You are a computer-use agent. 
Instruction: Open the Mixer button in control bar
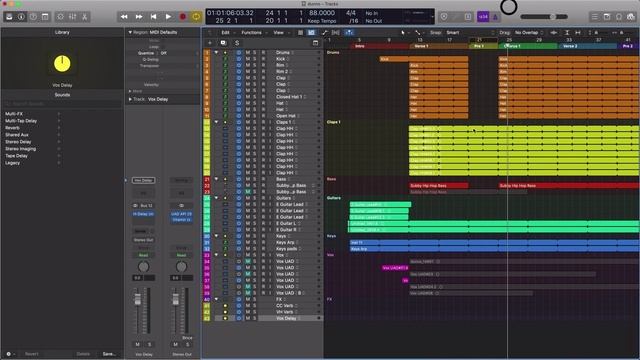coord(73,17)
